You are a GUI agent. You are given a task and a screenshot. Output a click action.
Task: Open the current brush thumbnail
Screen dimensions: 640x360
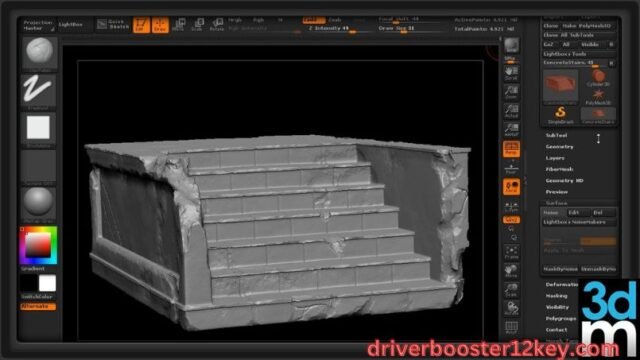[39, 53]
